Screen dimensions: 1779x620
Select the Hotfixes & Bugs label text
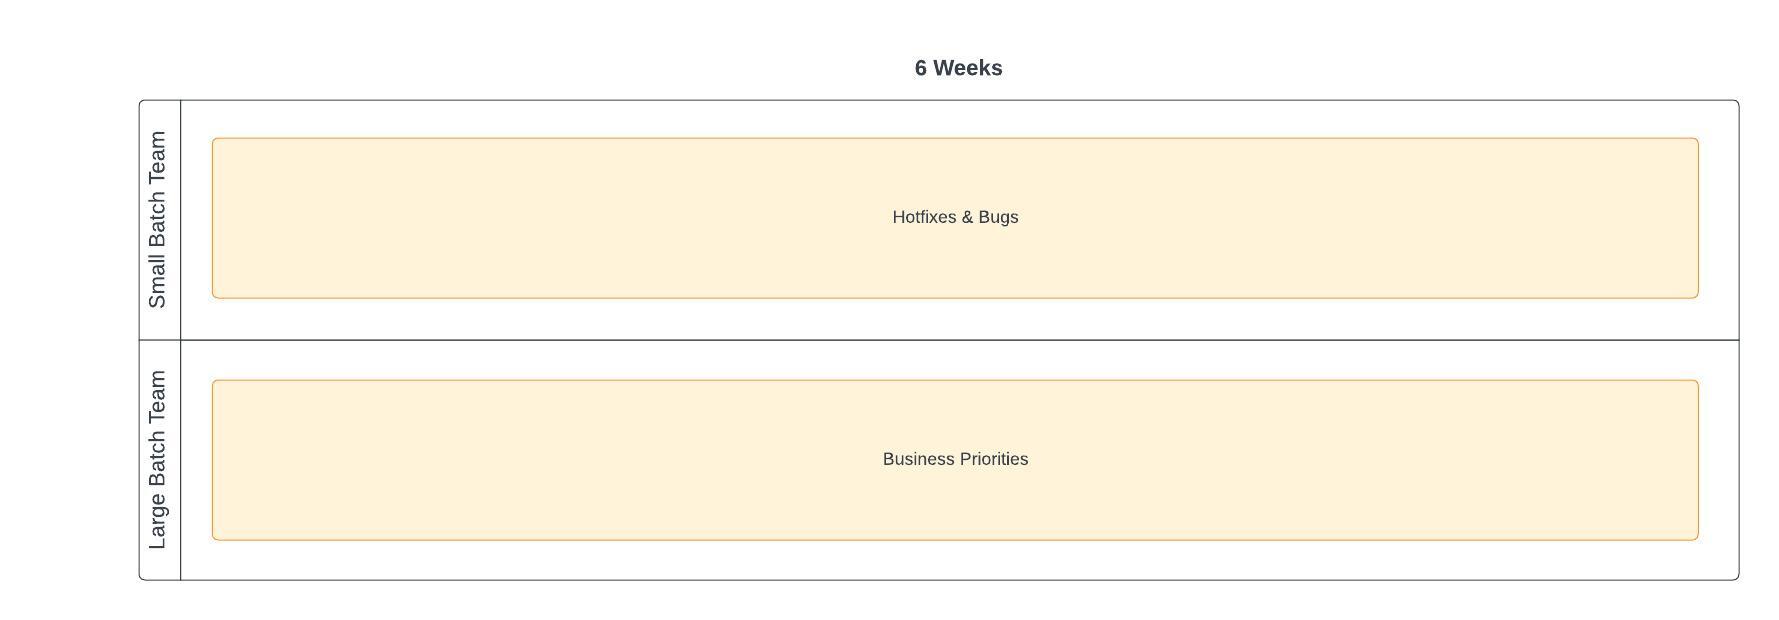click(x=955, y=217)
